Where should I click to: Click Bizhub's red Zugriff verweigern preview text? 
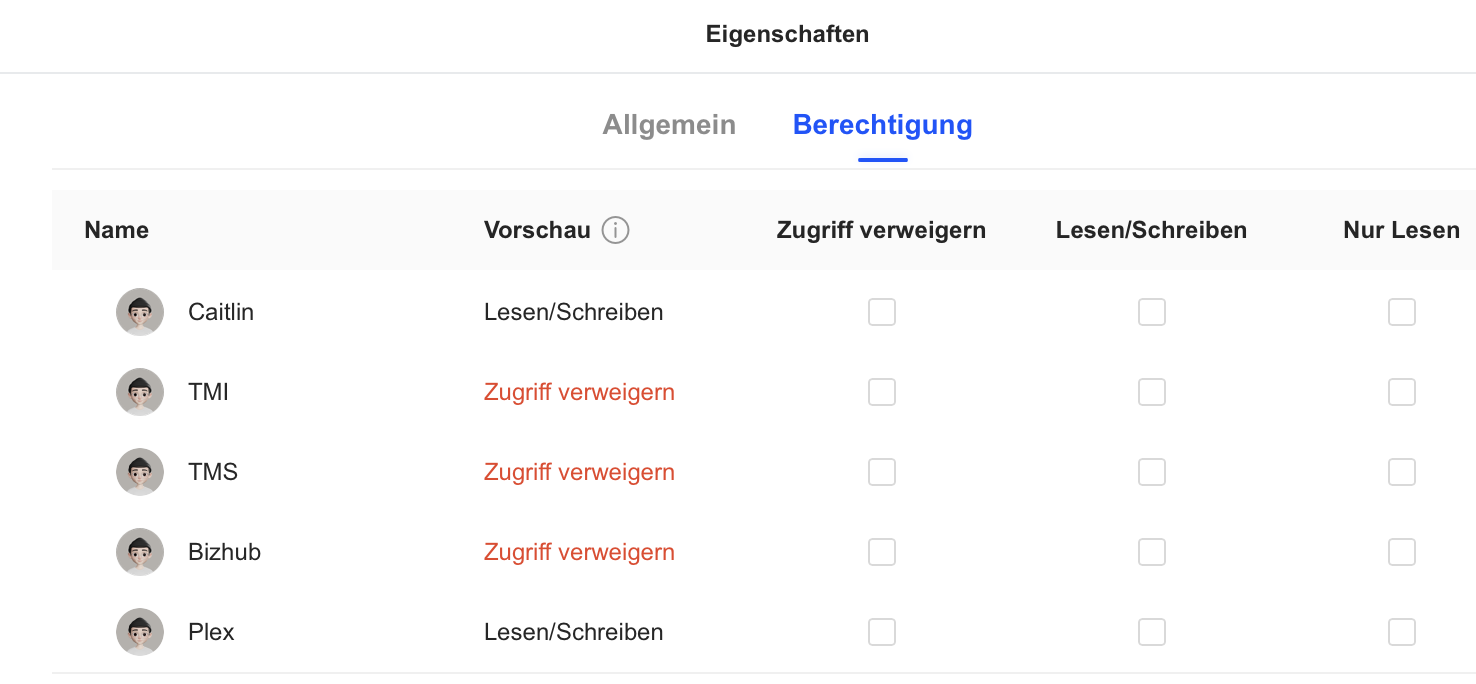tap(579, 552)
